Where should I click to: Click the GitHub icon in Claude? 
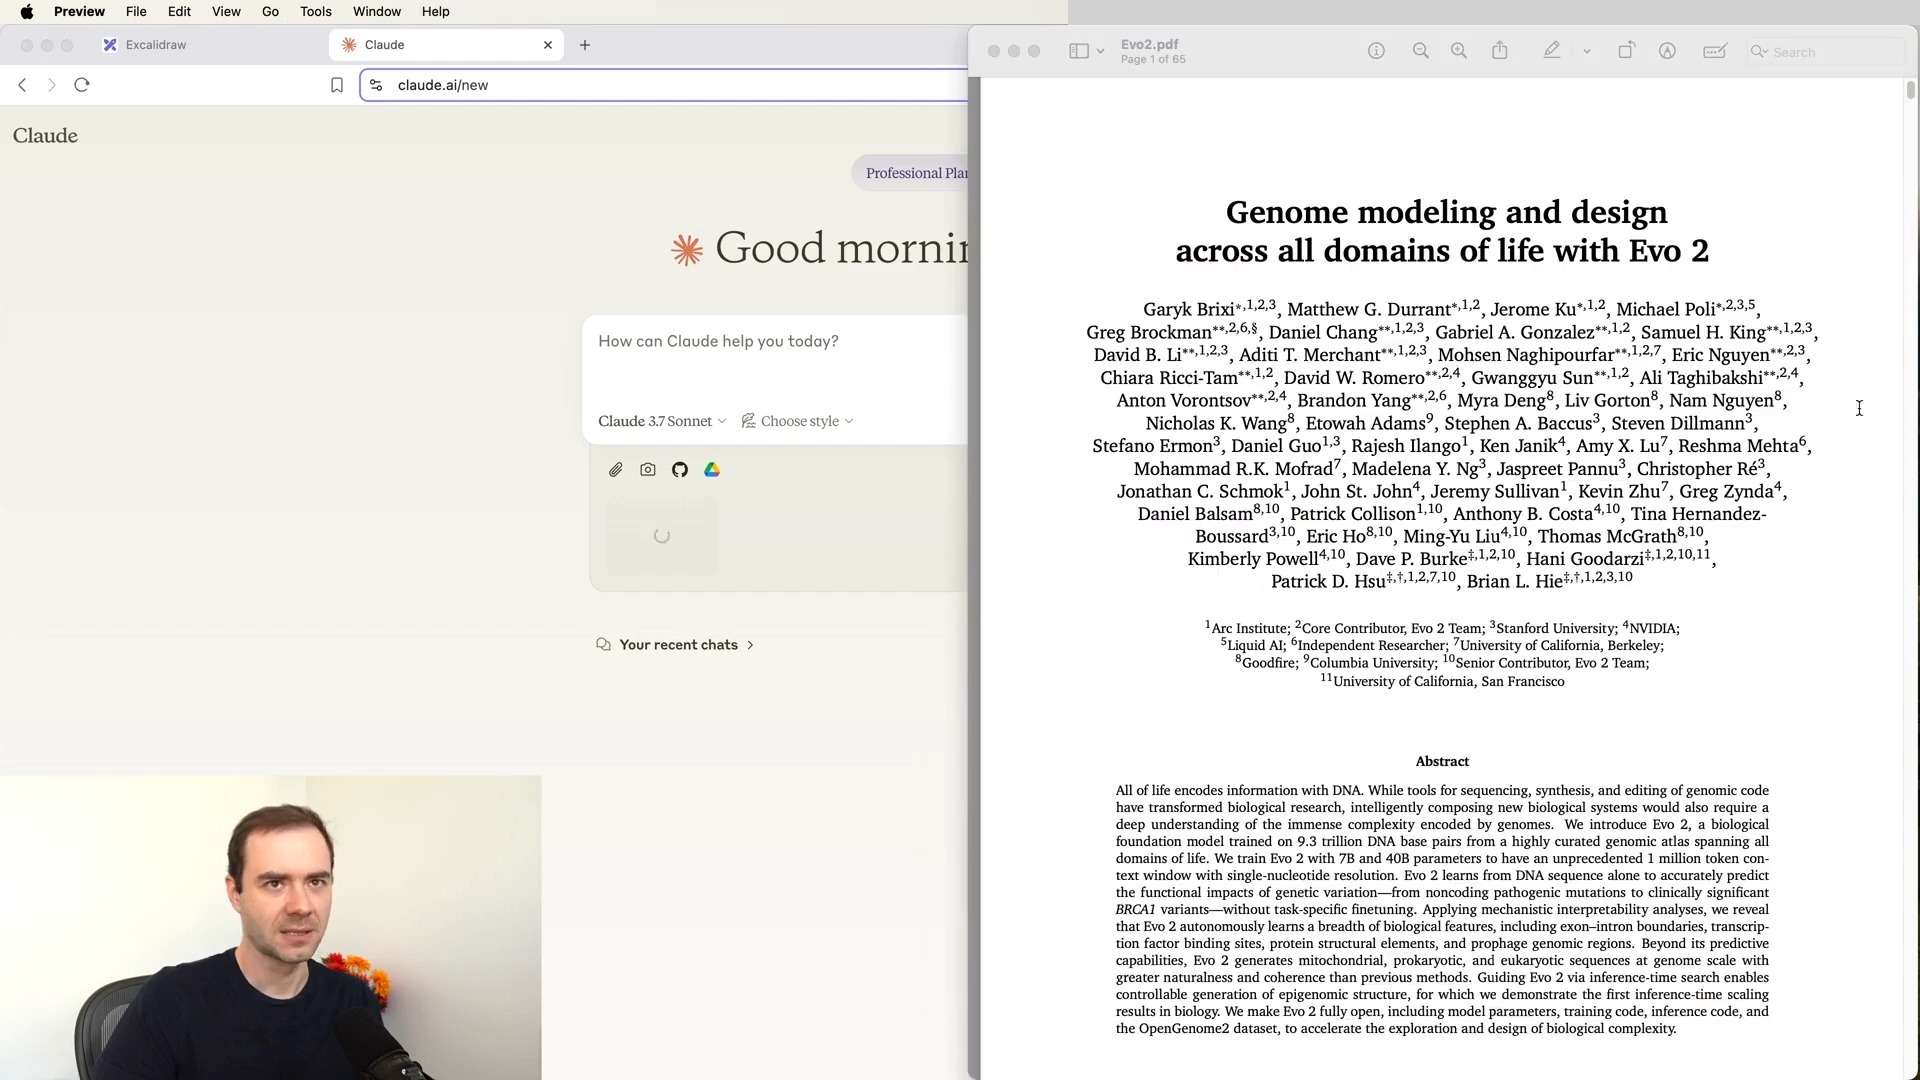click(x=680, y=470)
